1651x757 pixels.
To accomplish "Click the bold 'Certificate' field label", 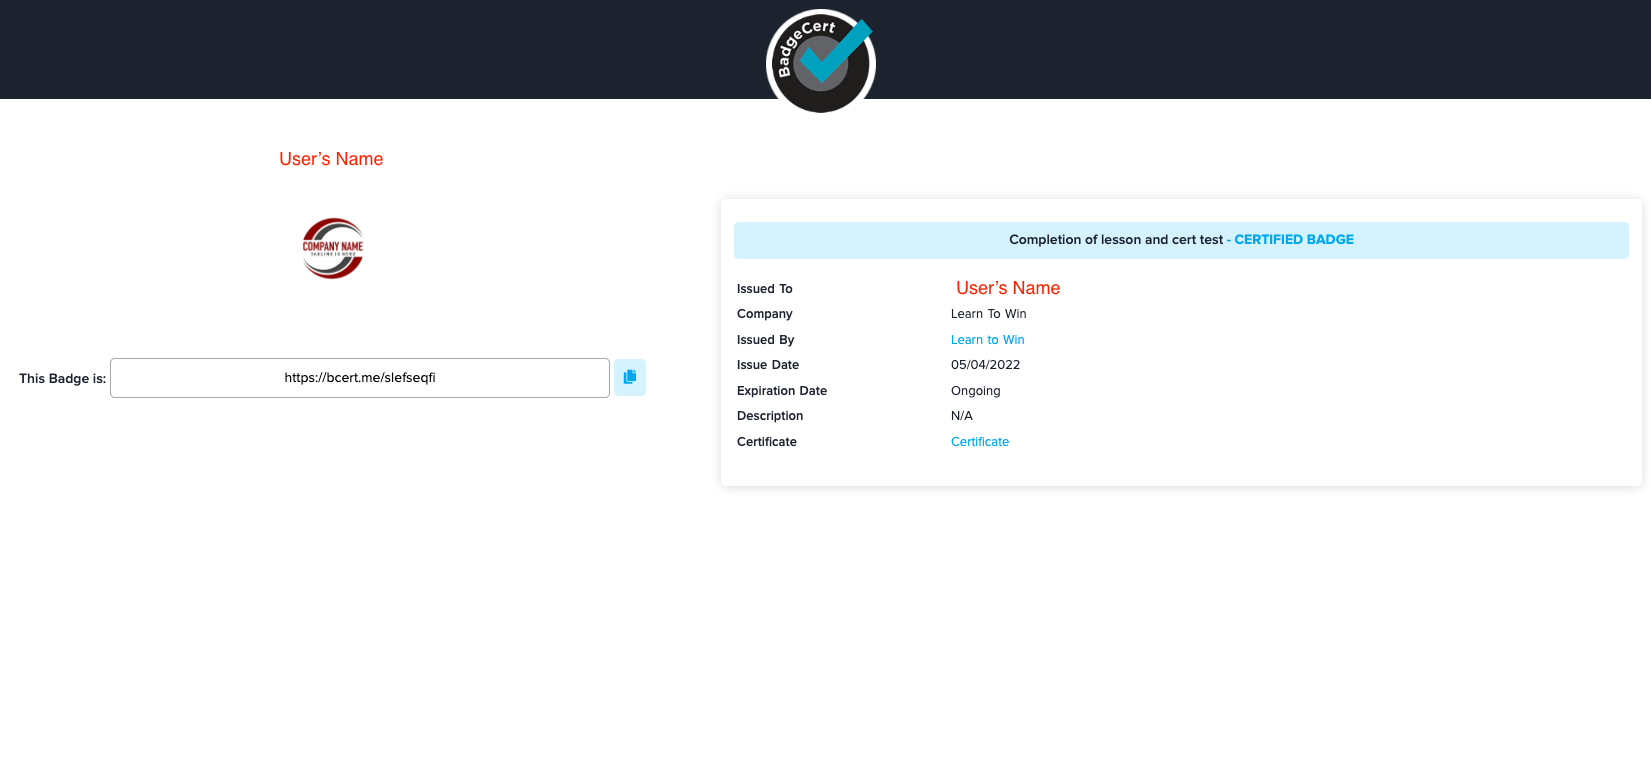I will pyautogui.click(x=766, y=442).
